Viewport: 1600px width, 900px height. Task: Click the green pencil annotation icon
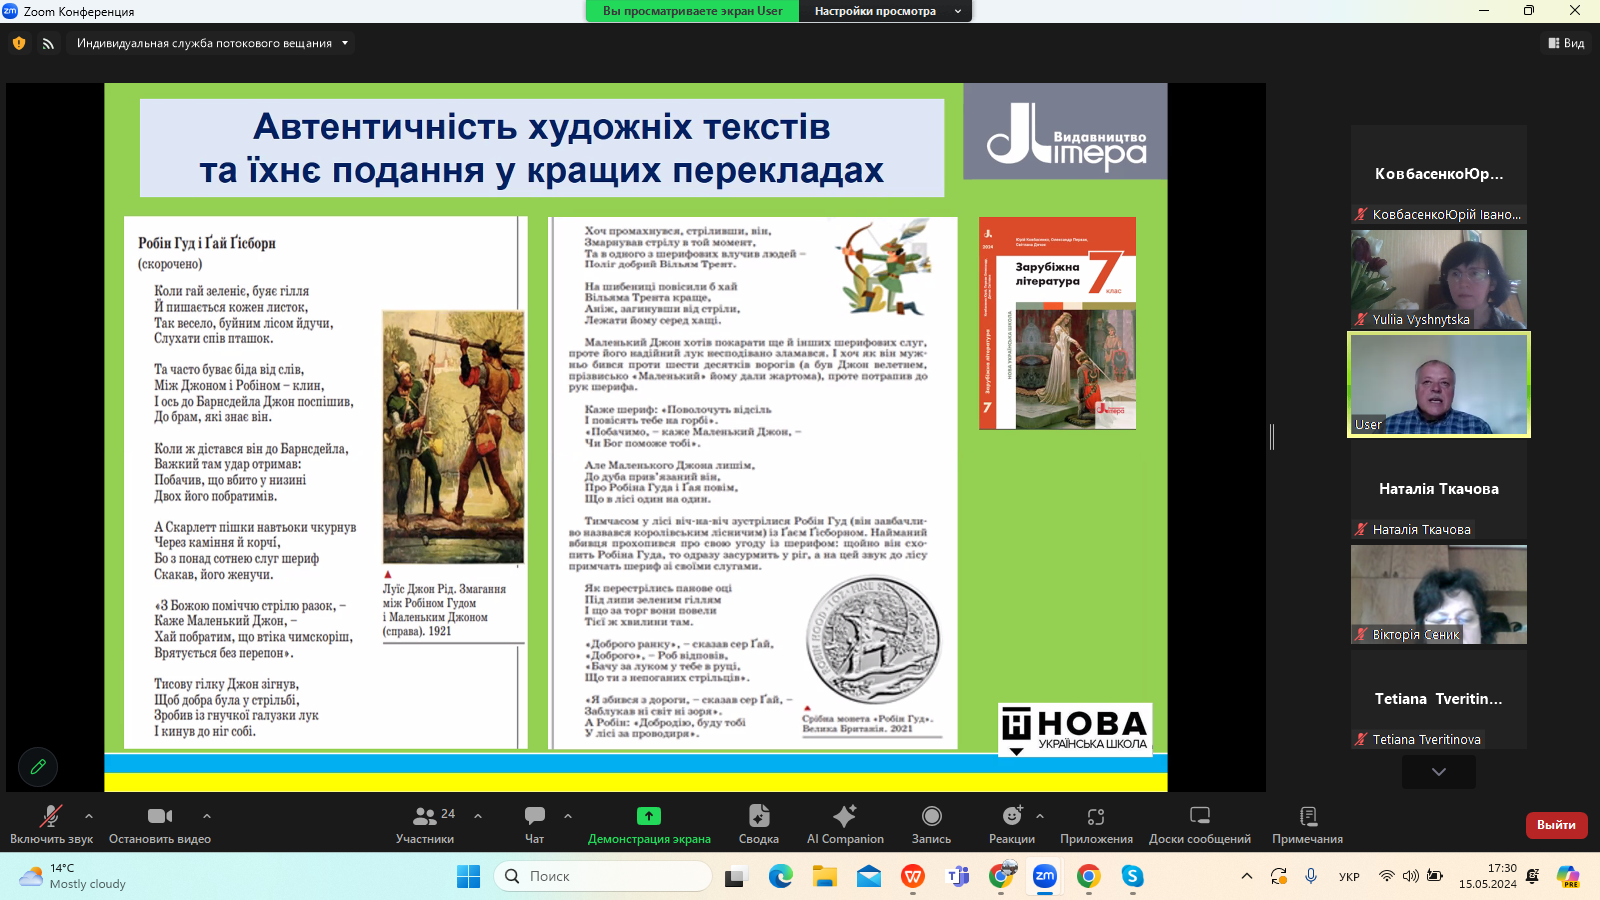pos(38,767)
